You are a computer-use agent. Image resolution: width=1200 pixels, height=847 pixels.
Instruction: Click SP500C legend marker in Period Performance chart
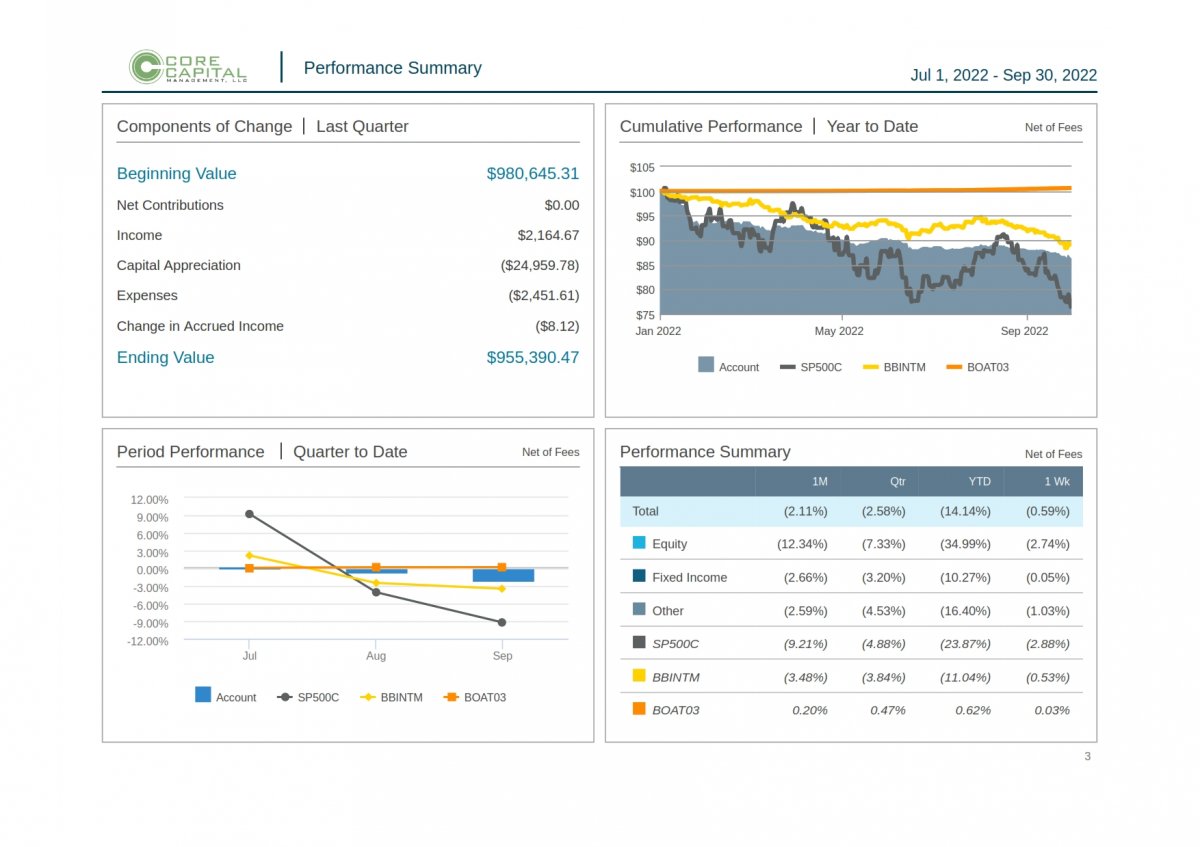(x=284, y=697)
